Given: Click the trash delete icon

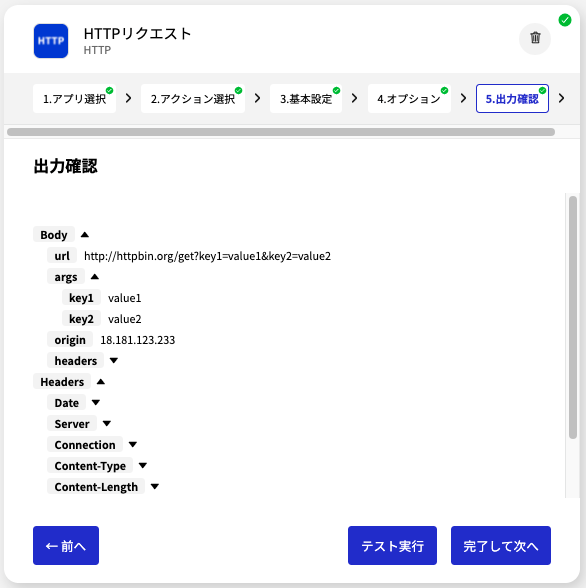Looking at the screenshot, I should [x=535, y=38].
